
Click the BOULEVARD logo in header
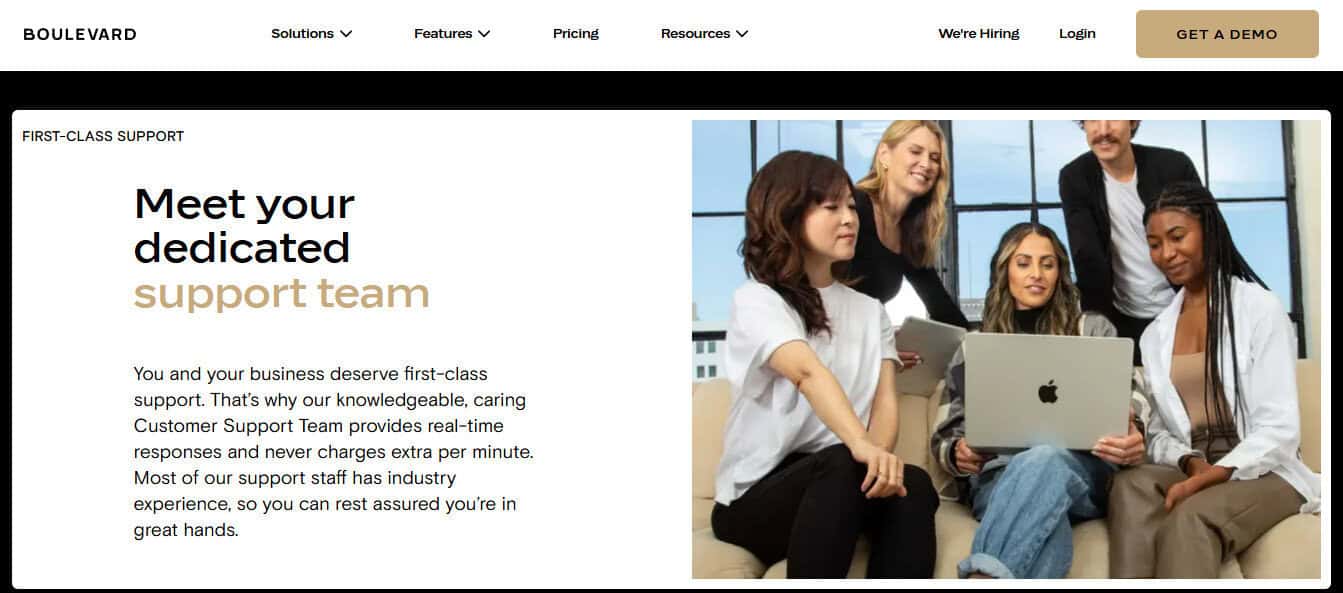80,34
